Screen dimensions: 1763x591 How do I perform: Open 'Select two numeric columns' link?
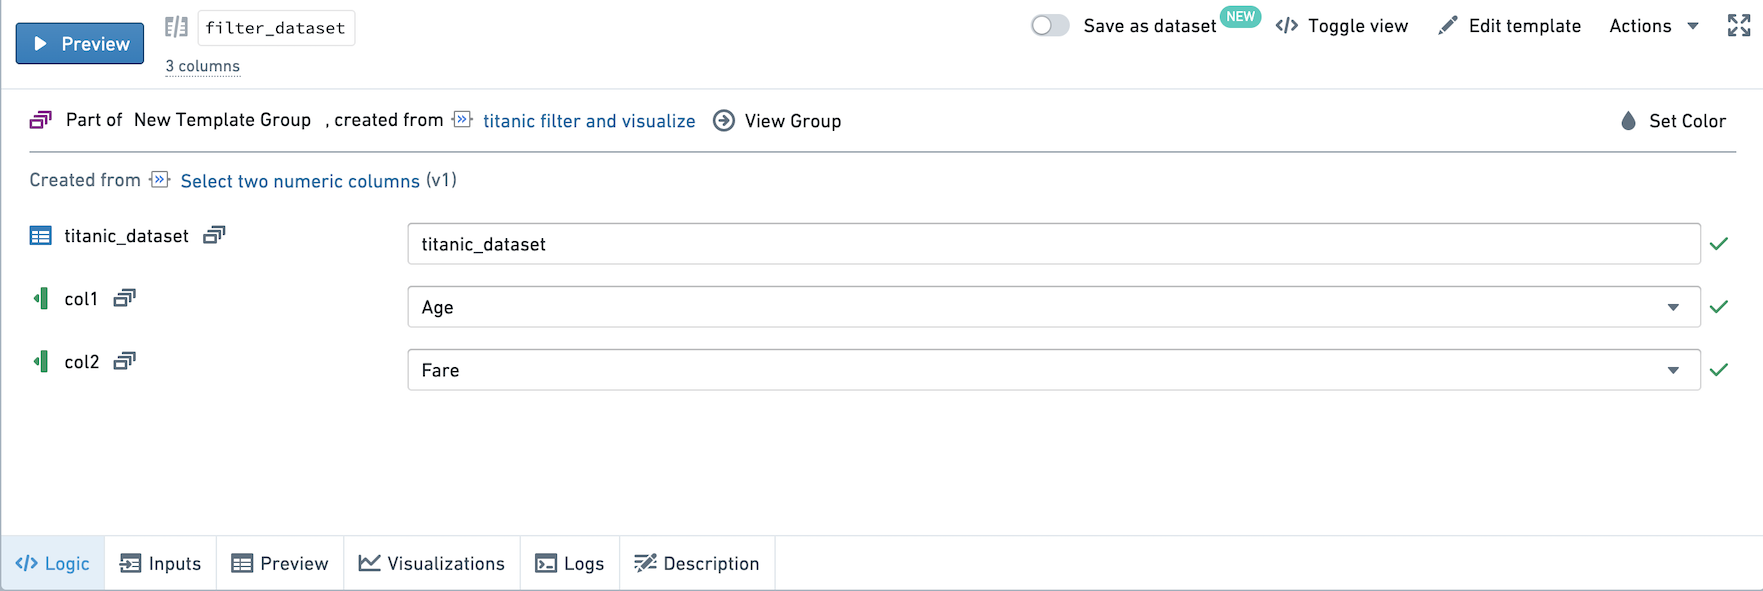coord(300,181)
